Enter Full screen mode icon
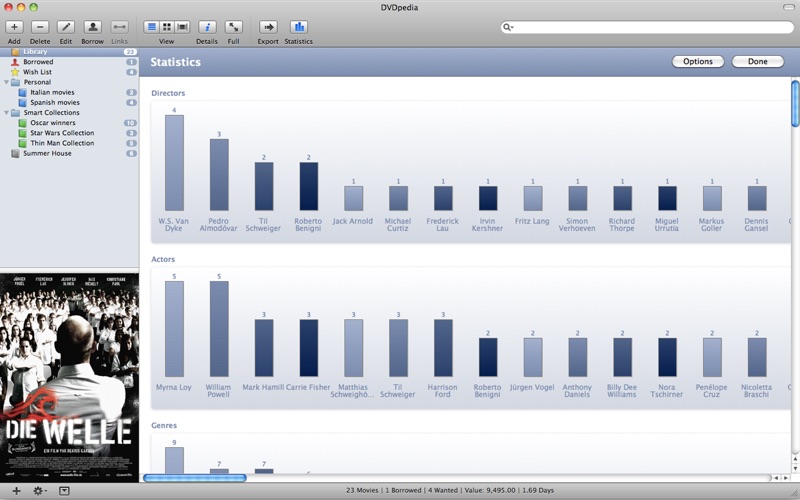 [233, 27]
